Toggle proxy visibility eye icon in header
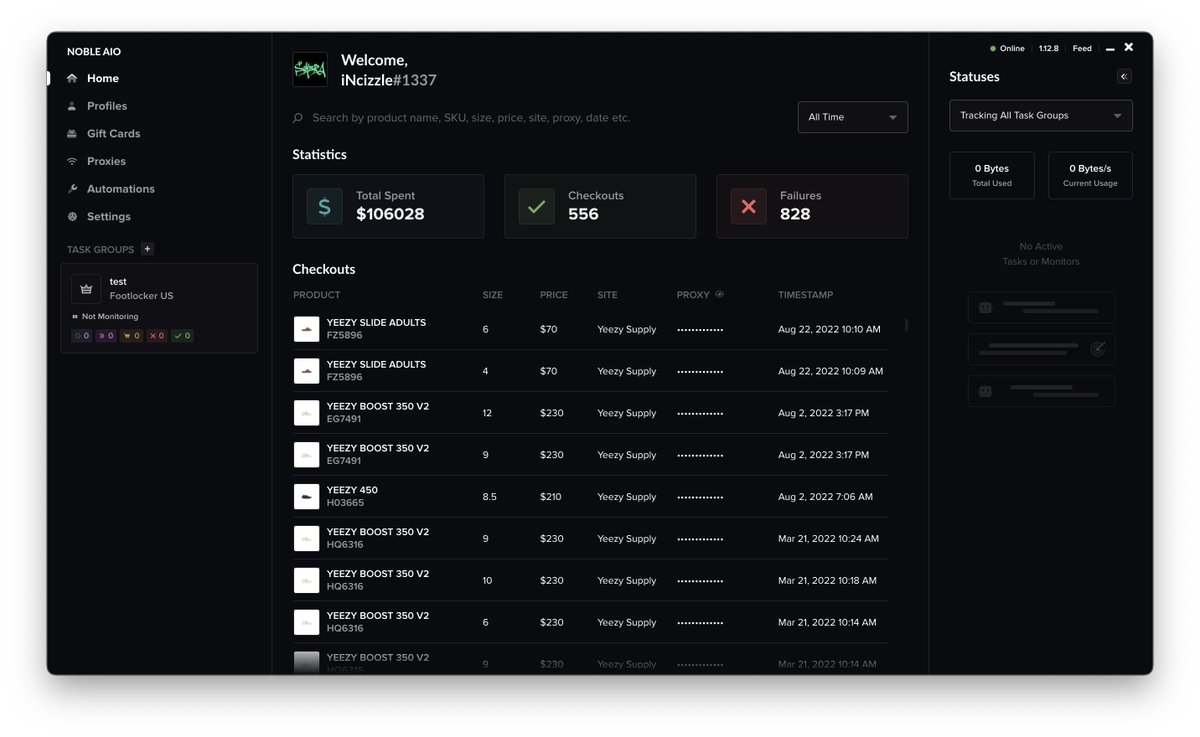 pos(720,295)
